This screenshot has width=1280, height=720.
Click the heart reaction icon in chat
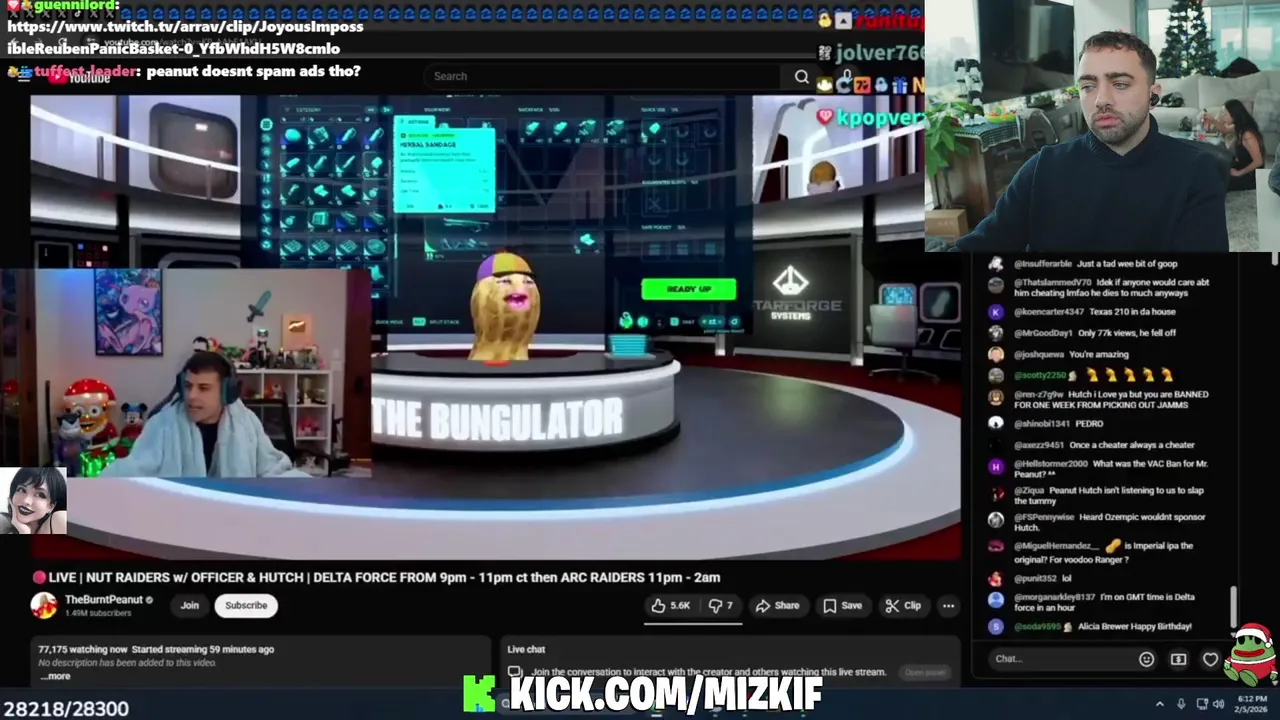click(1210, 659)
